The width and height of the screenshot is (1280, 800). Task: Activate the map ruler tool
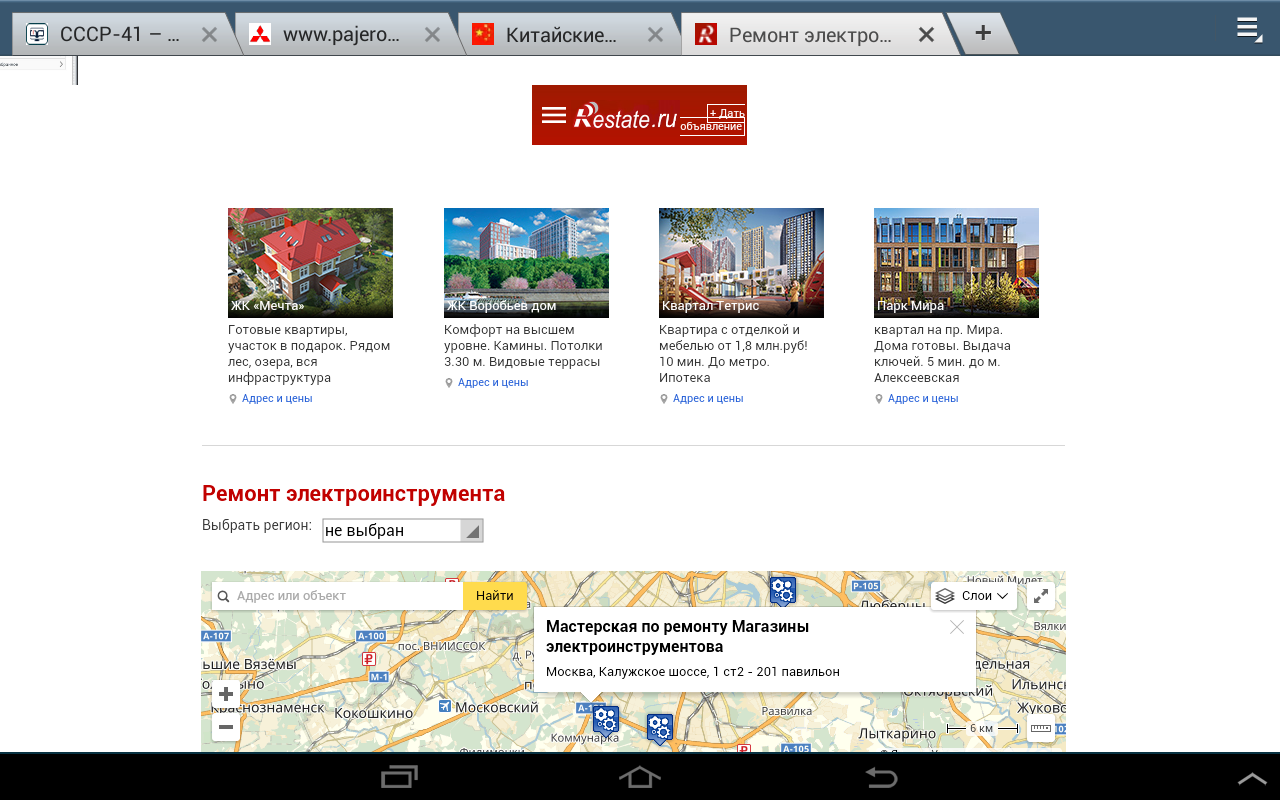click(1040, 729)
